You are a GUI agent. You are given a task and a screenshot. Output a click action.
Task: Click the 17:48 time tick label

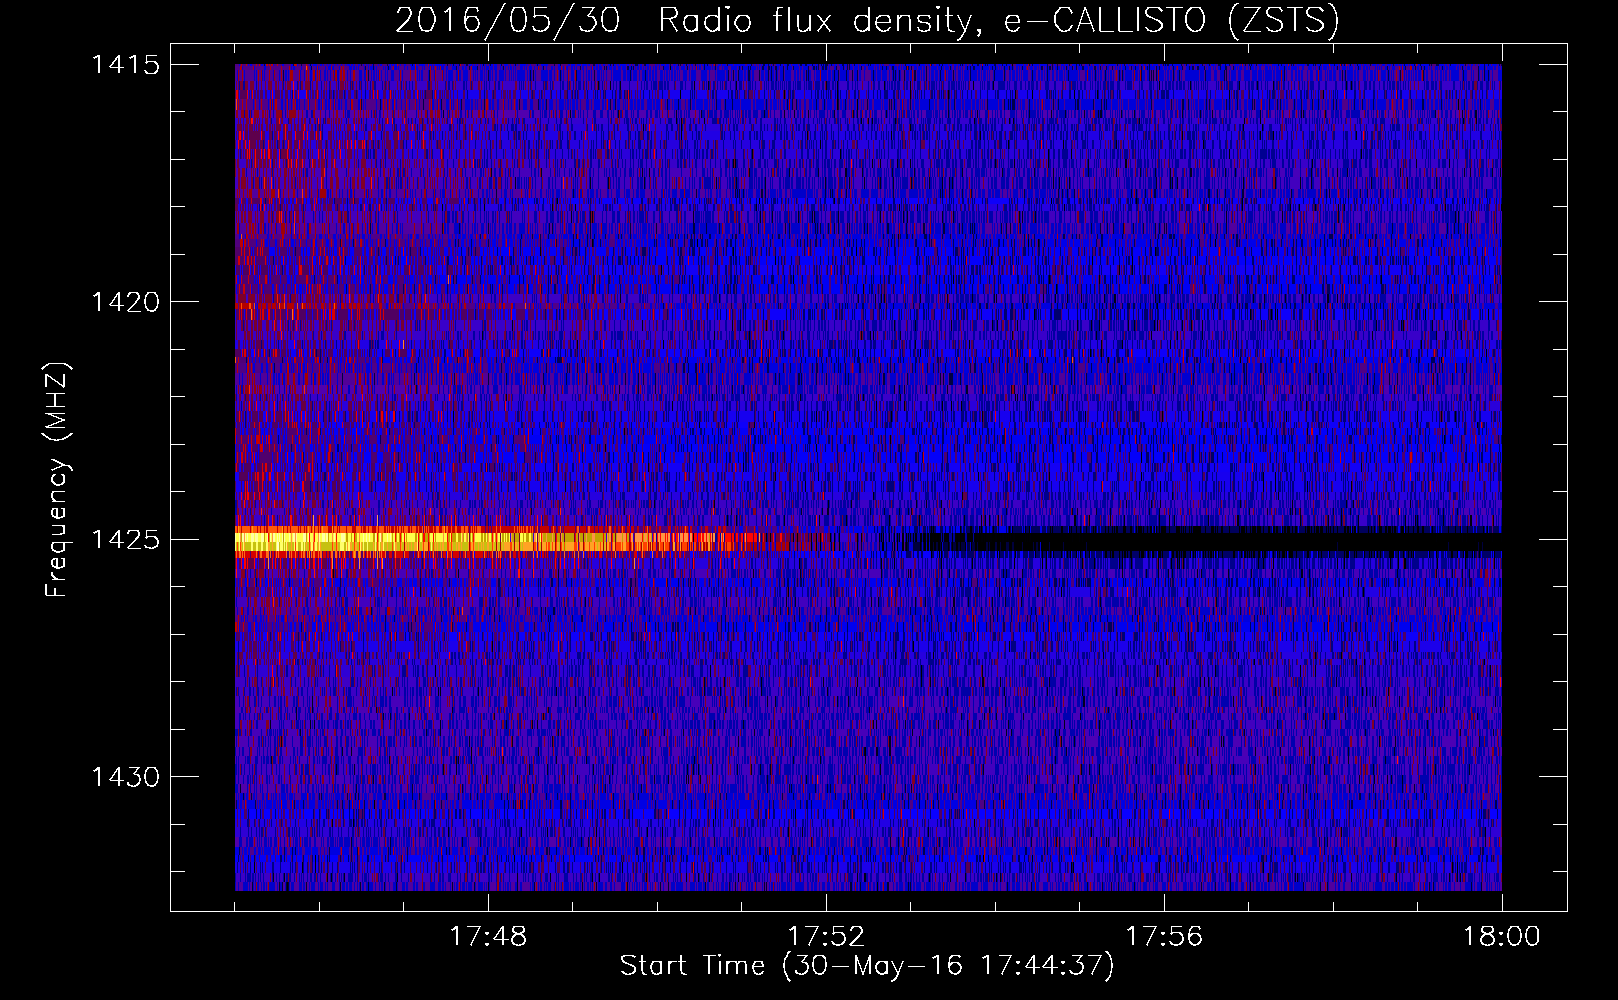click(x=488, y=937)
